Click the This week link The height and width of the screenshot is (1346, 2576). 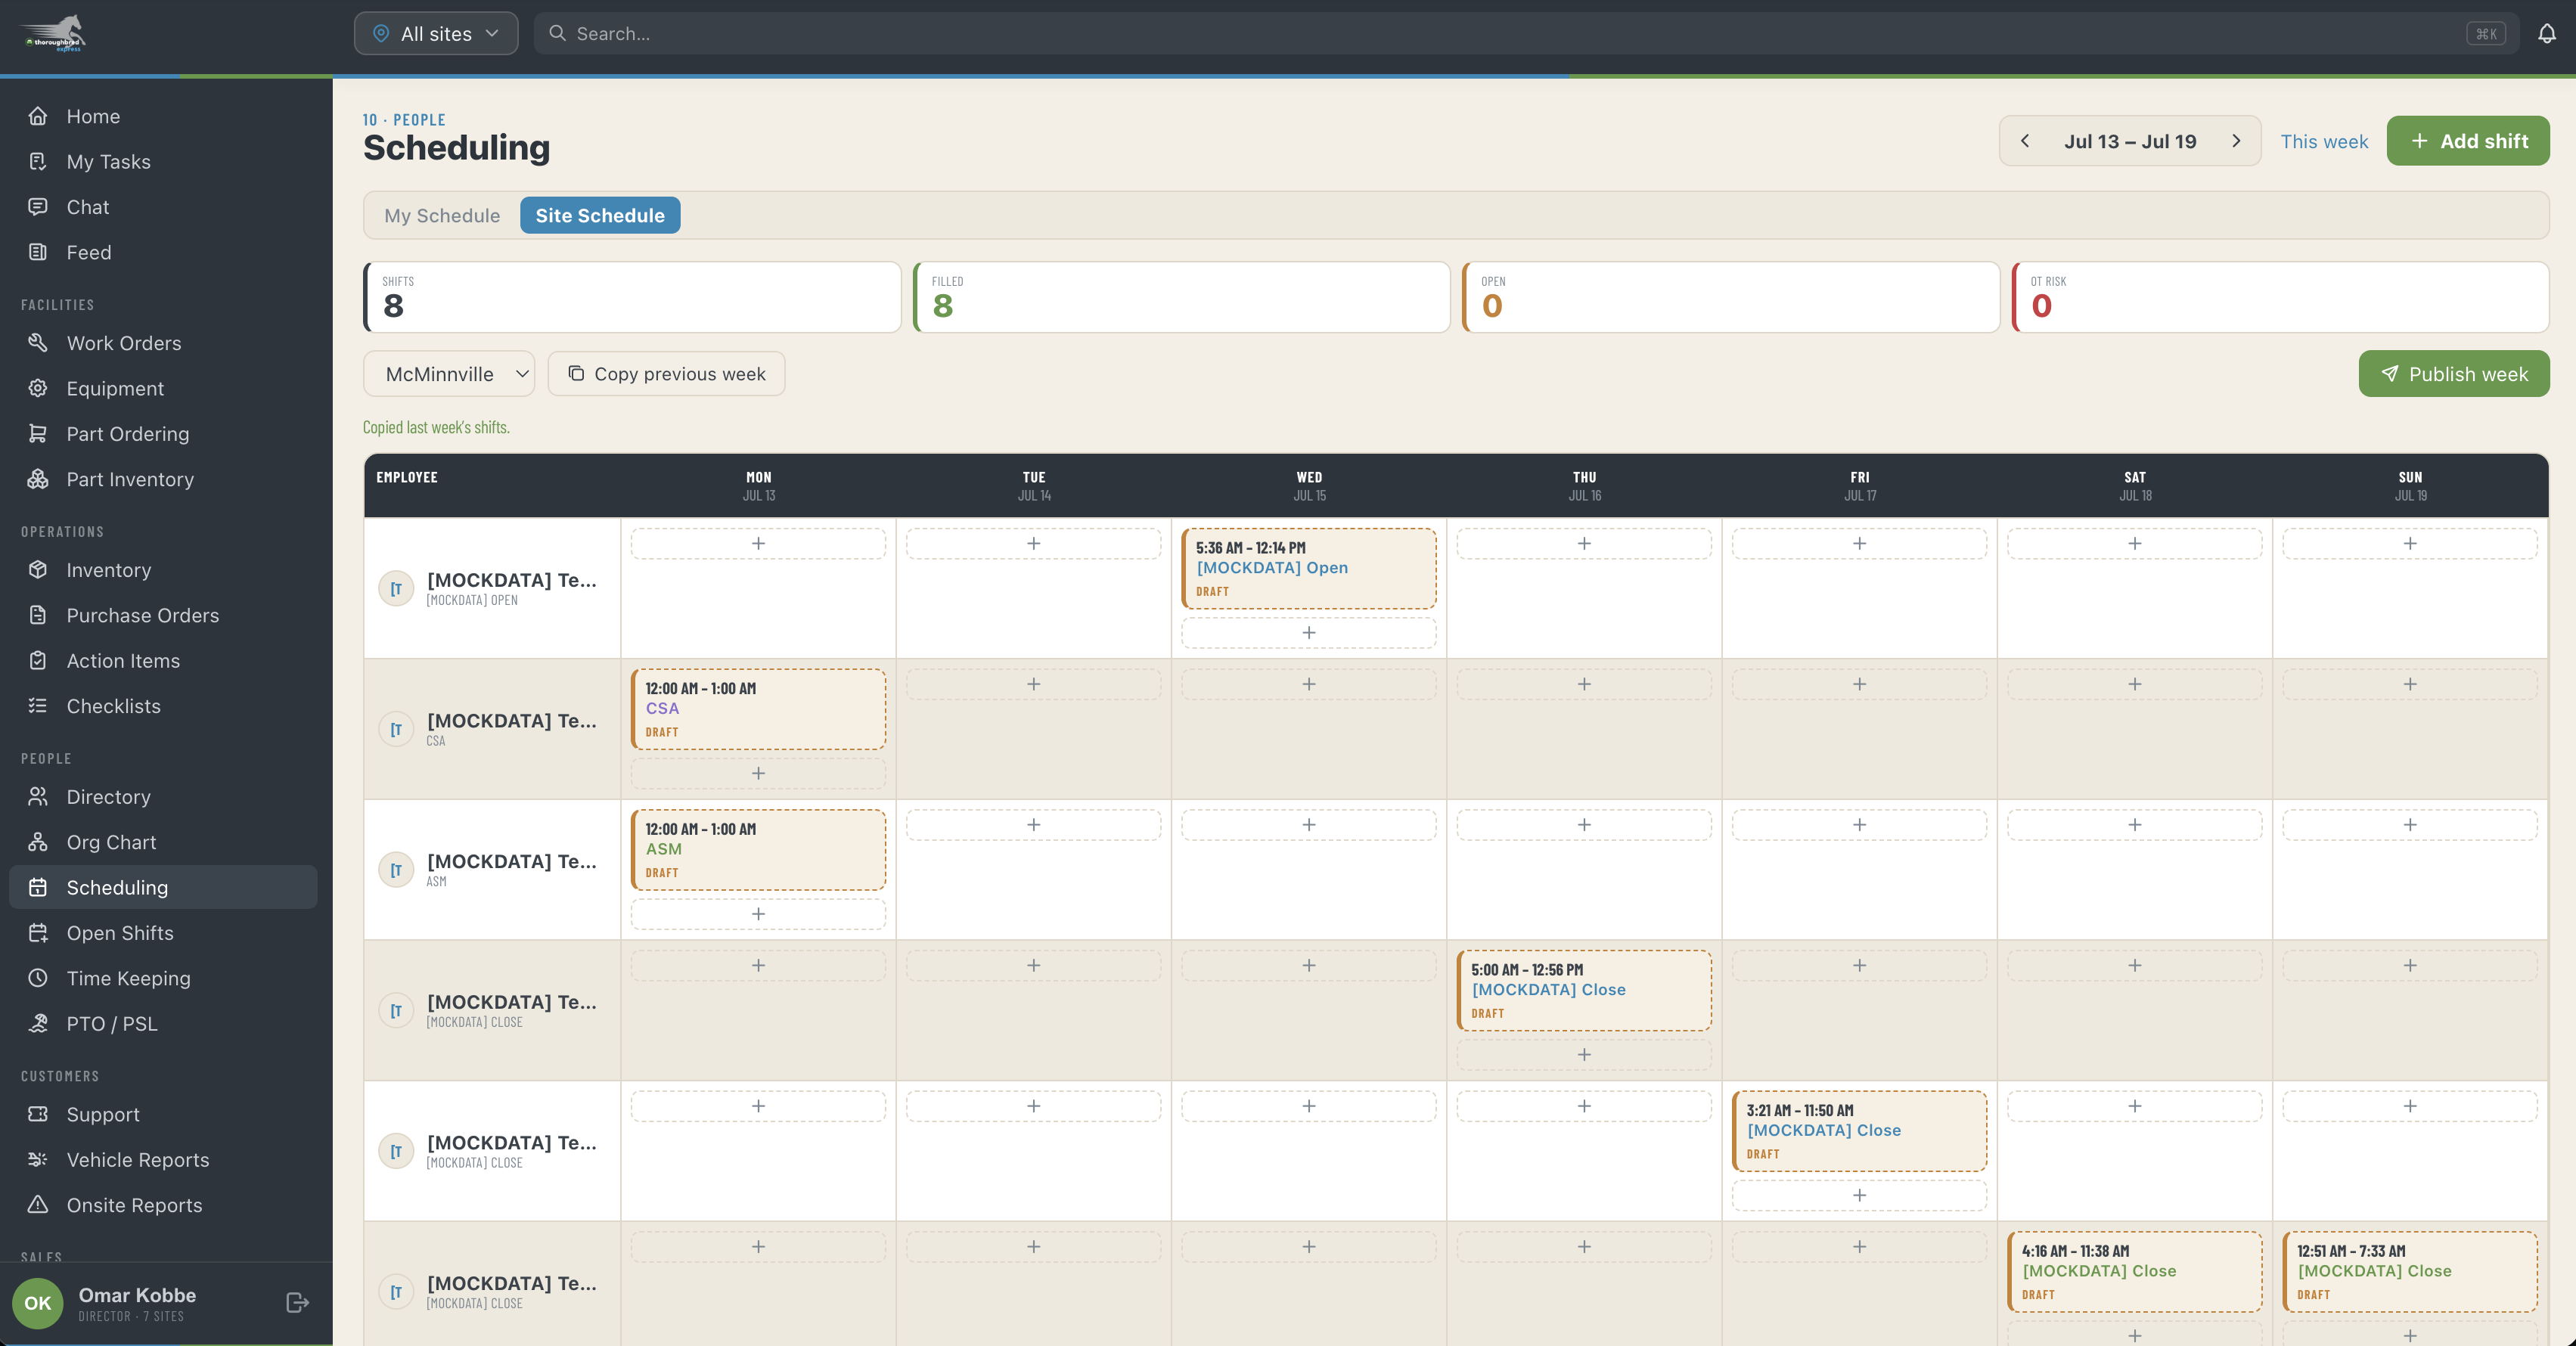2324,141
